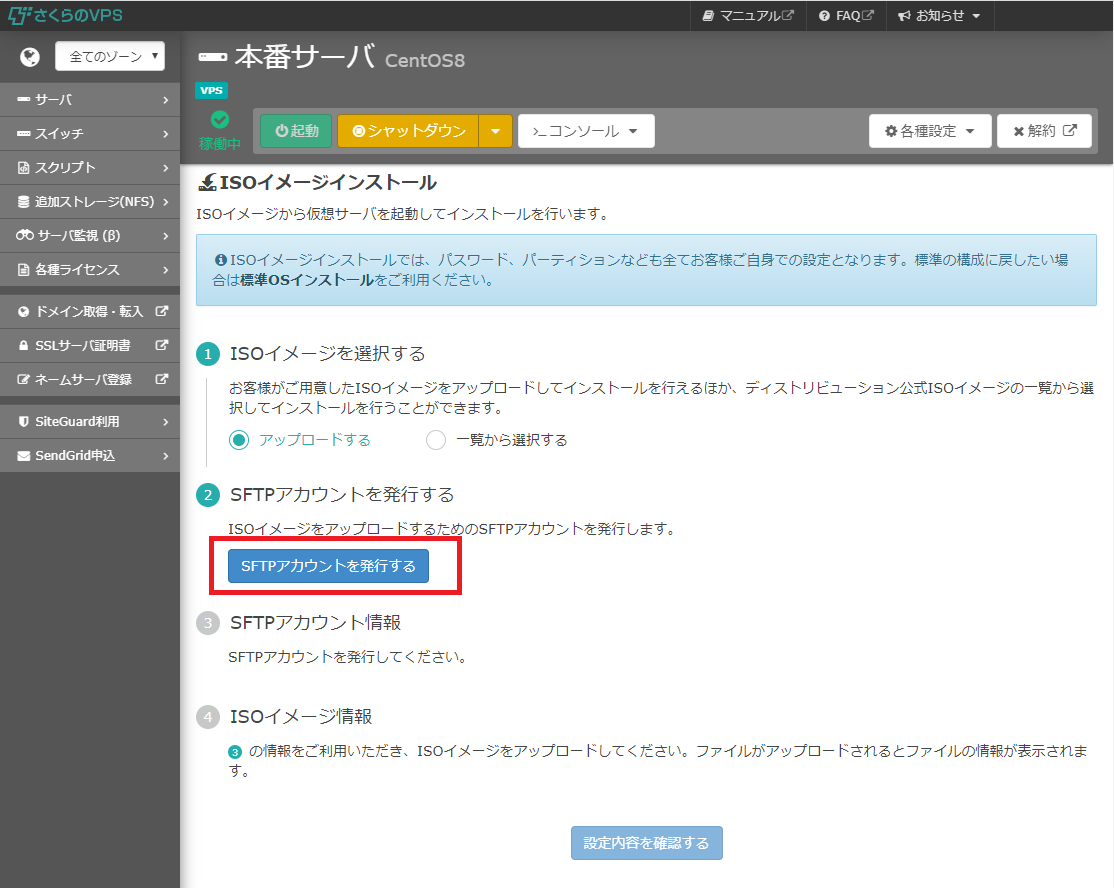Select the 一覧から選択する radio option

click(436, 440)
